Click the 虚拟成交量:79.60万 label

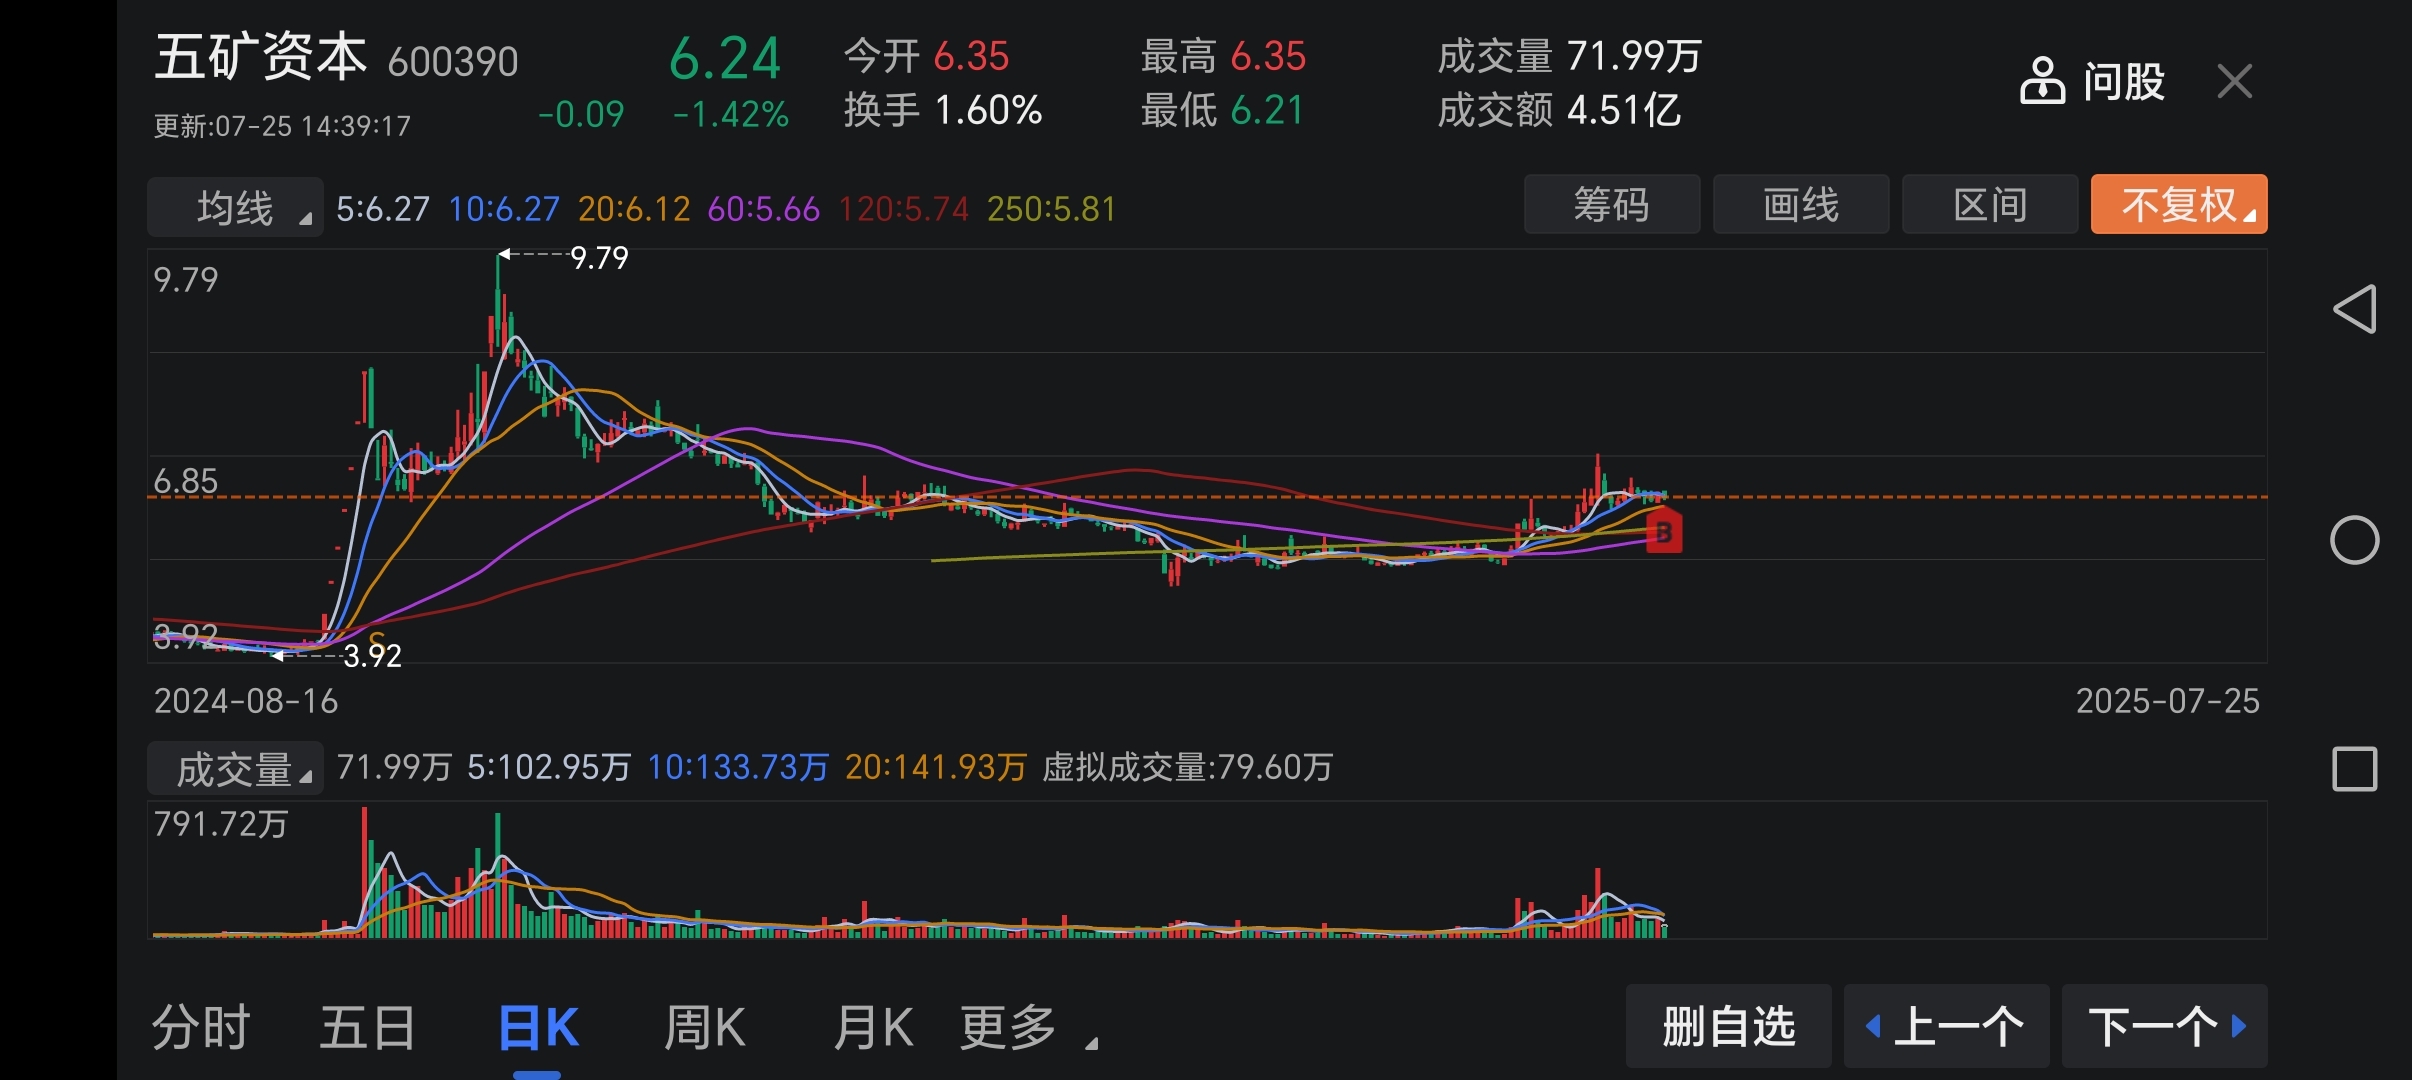tap(1188, 767)
